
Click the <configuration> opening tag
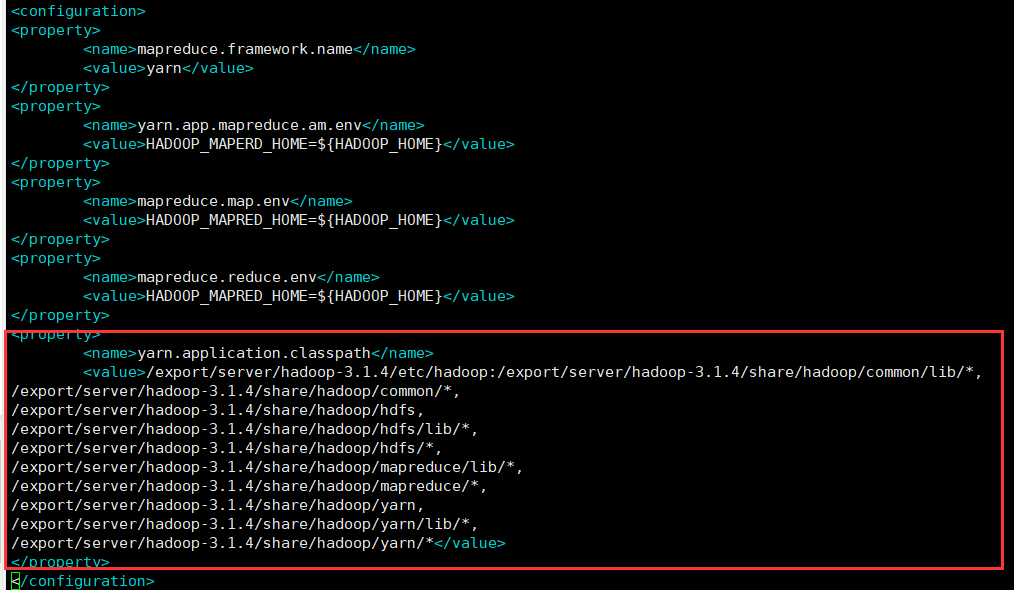(x=77, y=11)
